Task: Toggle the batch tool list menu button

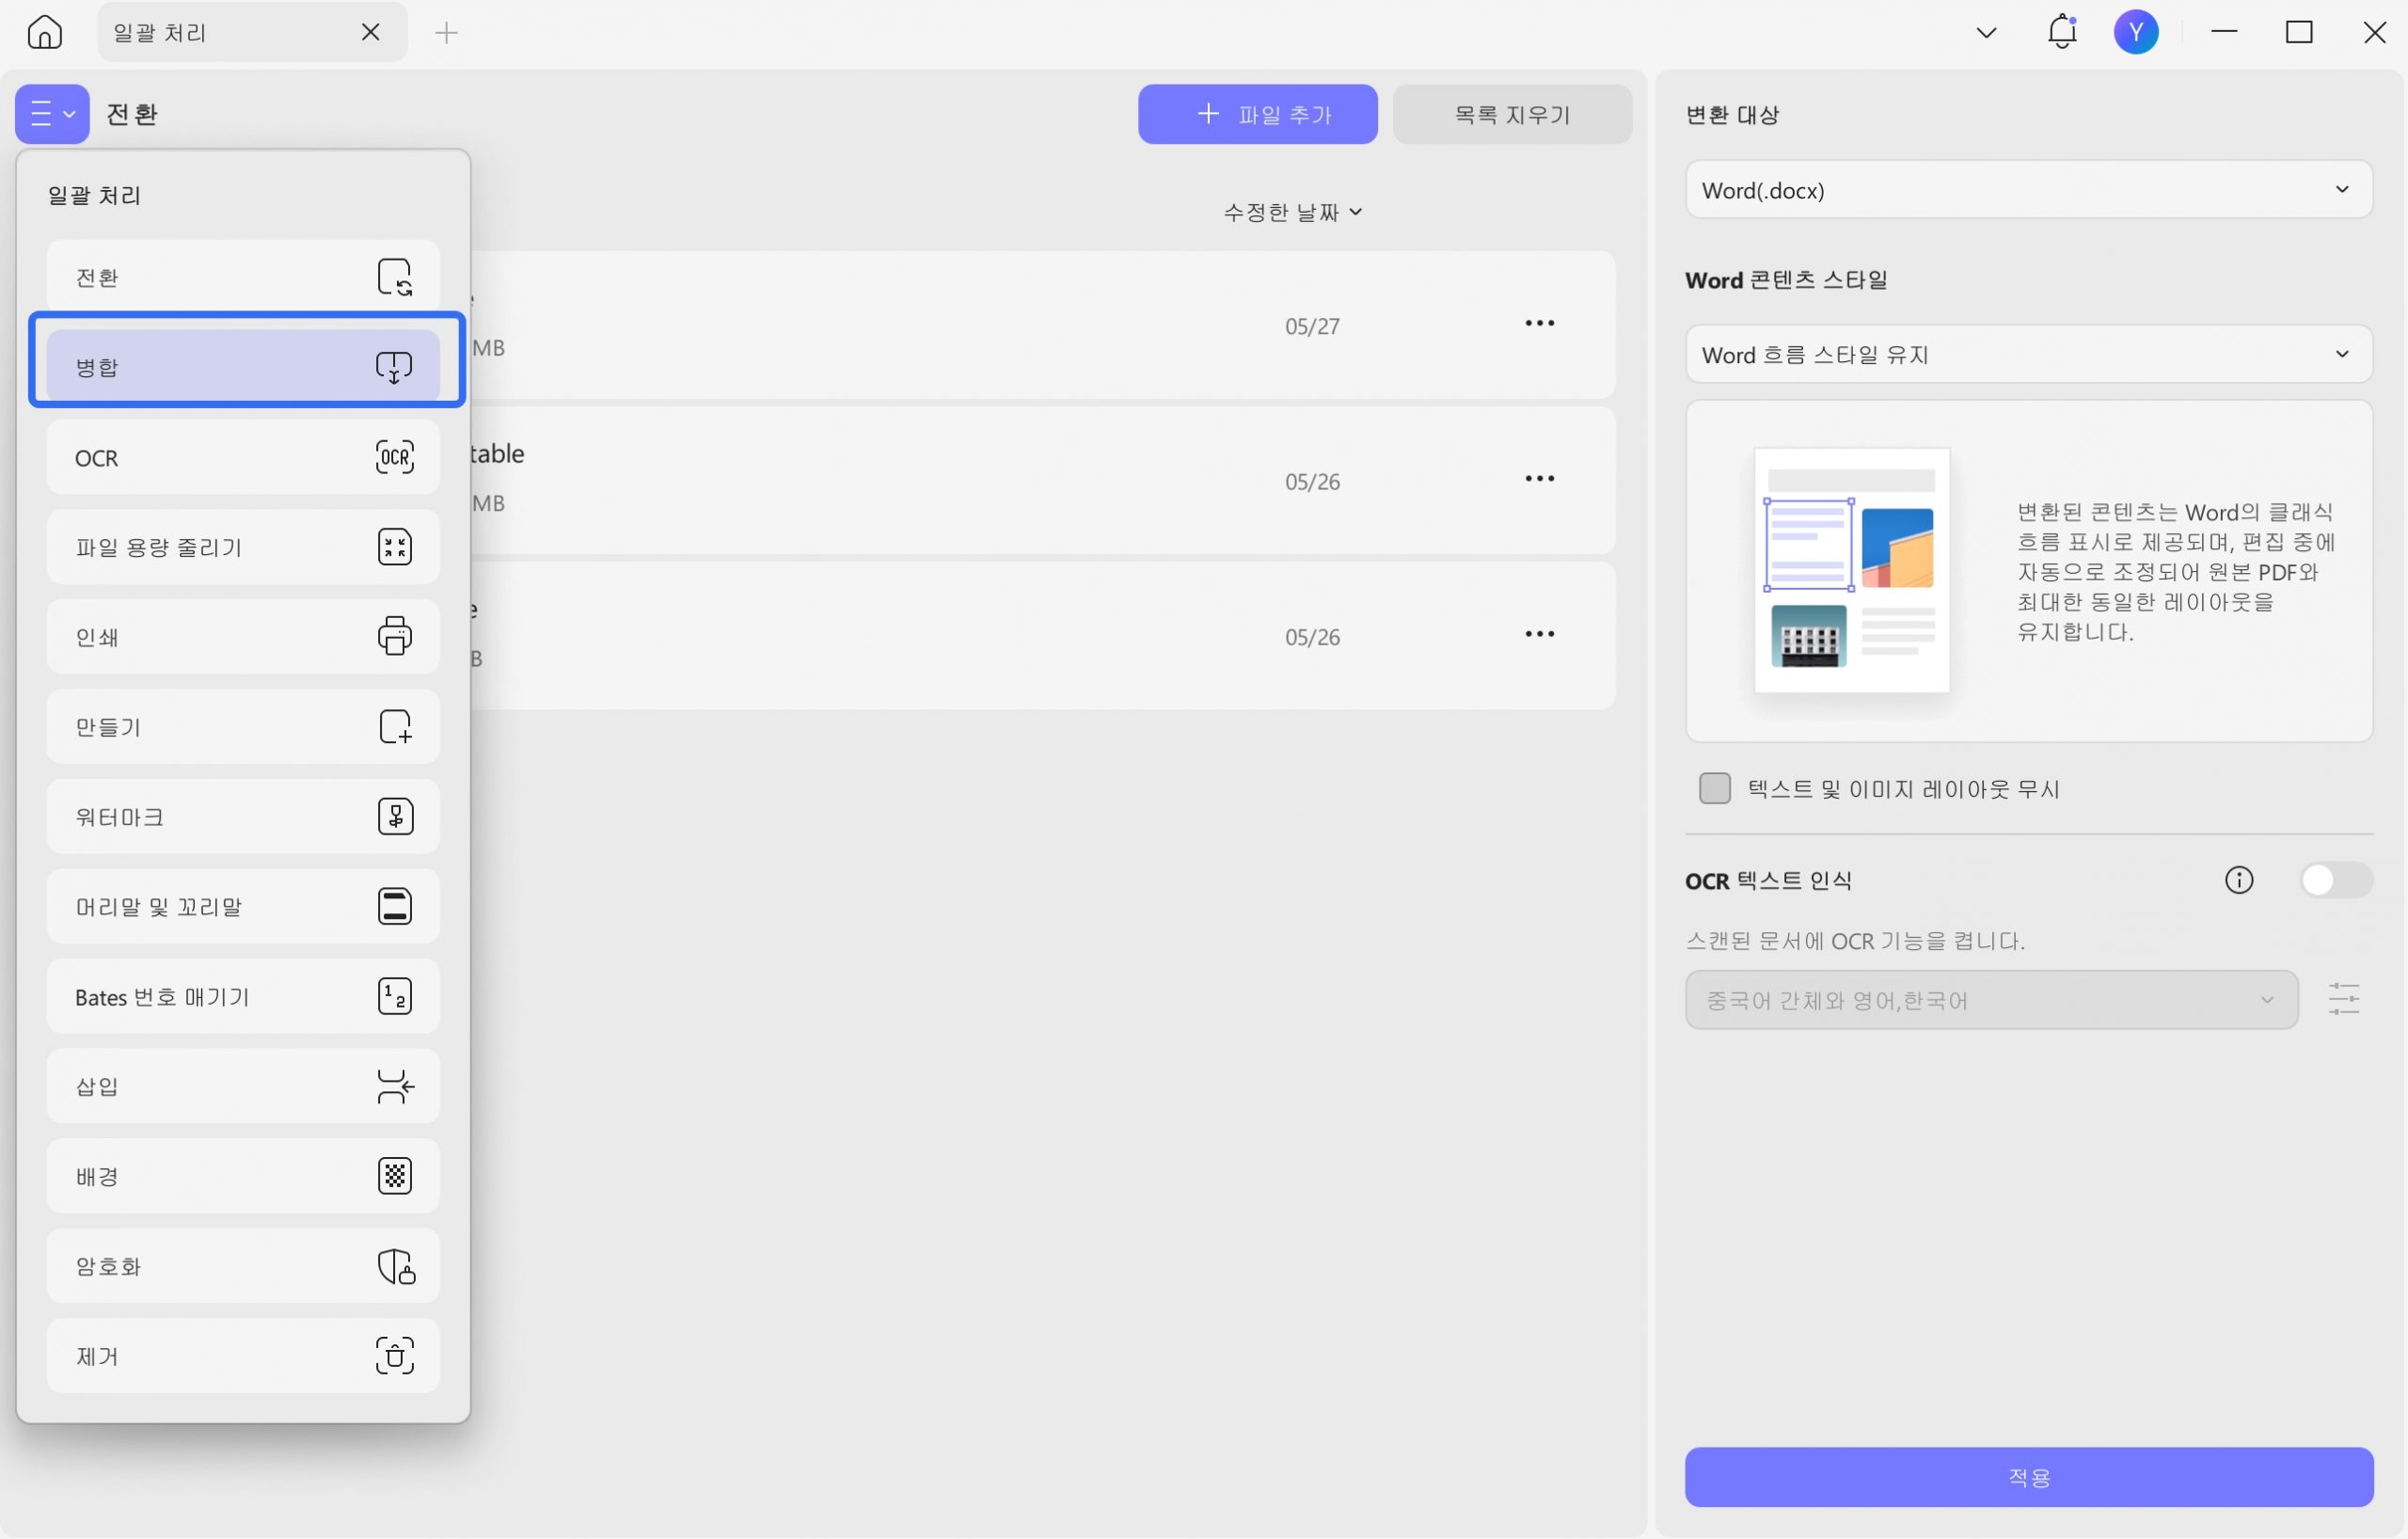Action: click(x=52, y=114)
